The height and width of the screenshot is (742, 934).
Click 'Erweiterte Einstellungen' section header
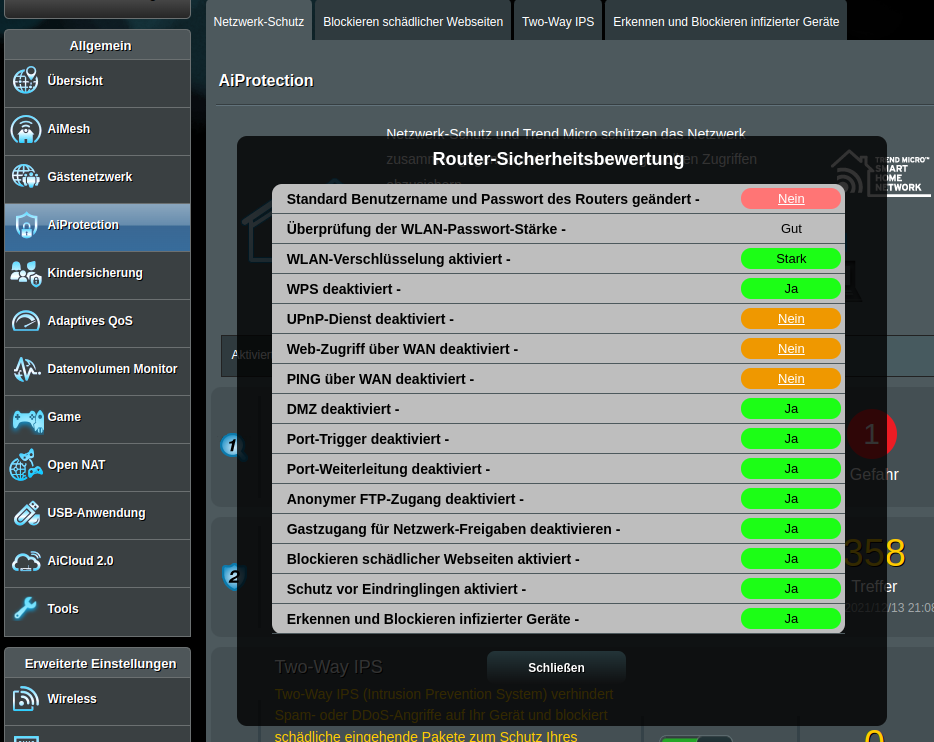click(x=100, y=664)
